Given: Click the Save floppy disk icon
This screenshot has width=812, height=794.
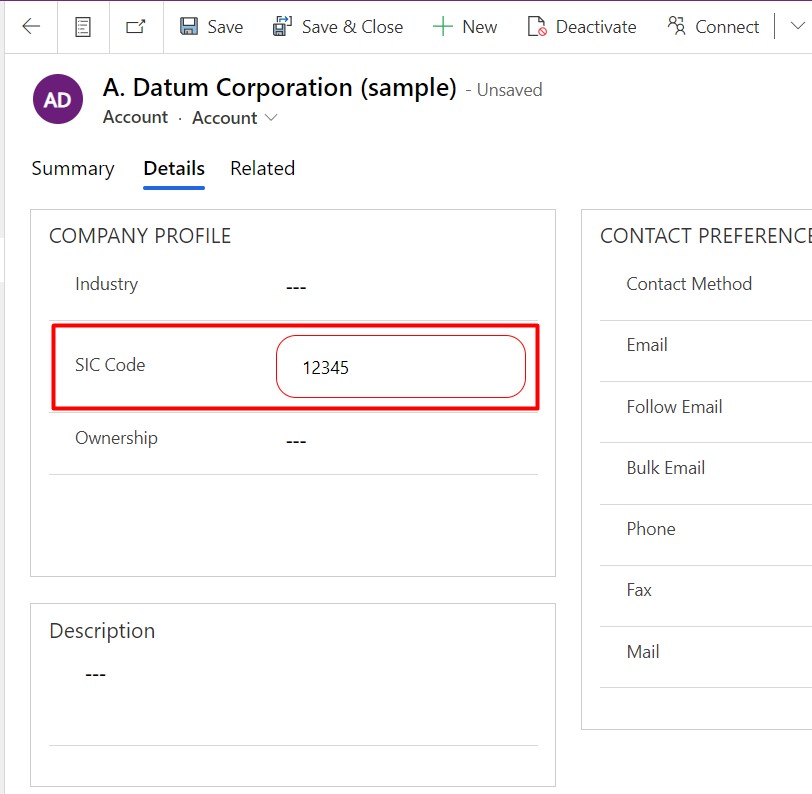Looking at the screenshot, I should (x=189, y=27).
